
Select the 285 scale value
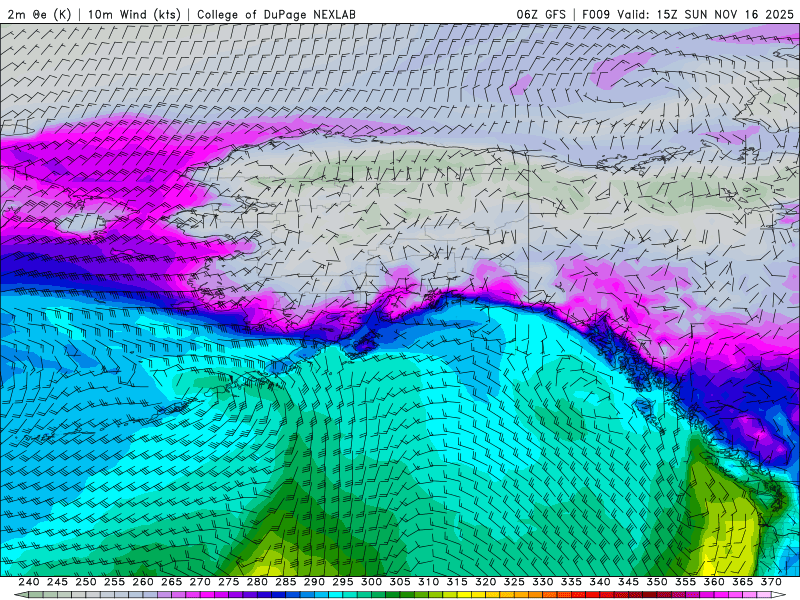(x=286, y=582)
